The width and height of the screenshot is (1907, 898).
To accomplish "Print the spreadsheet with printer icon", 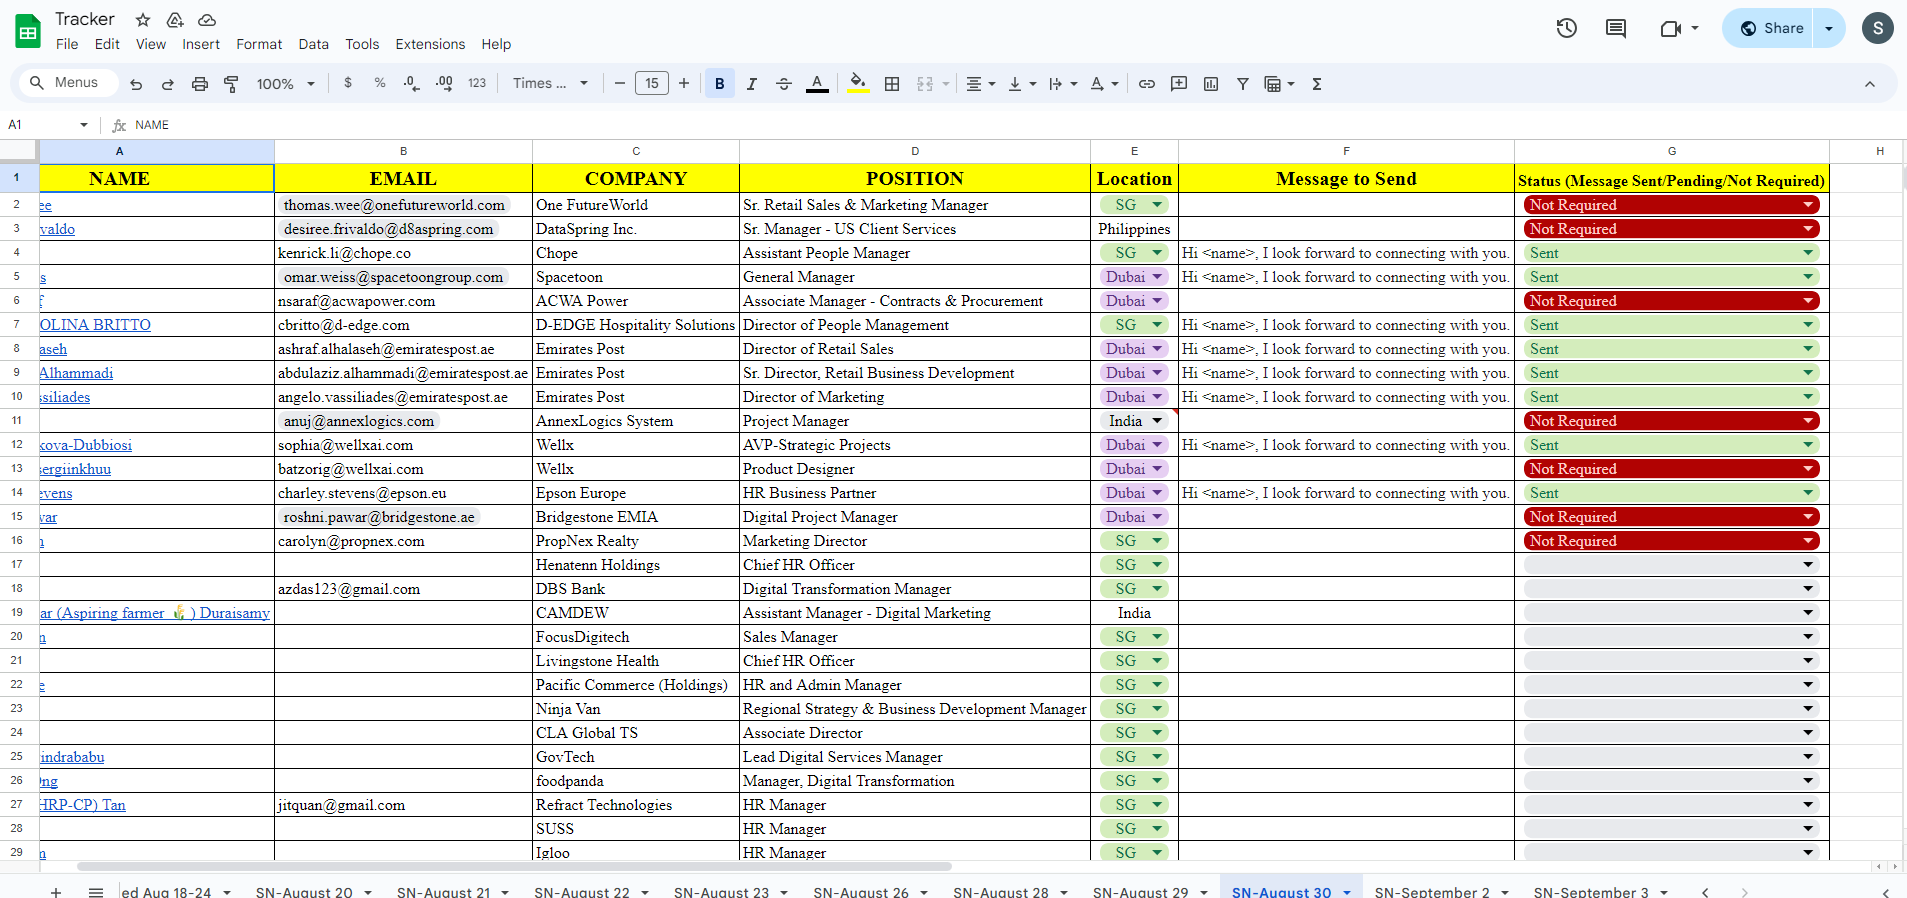I will [x=200, y=84].
